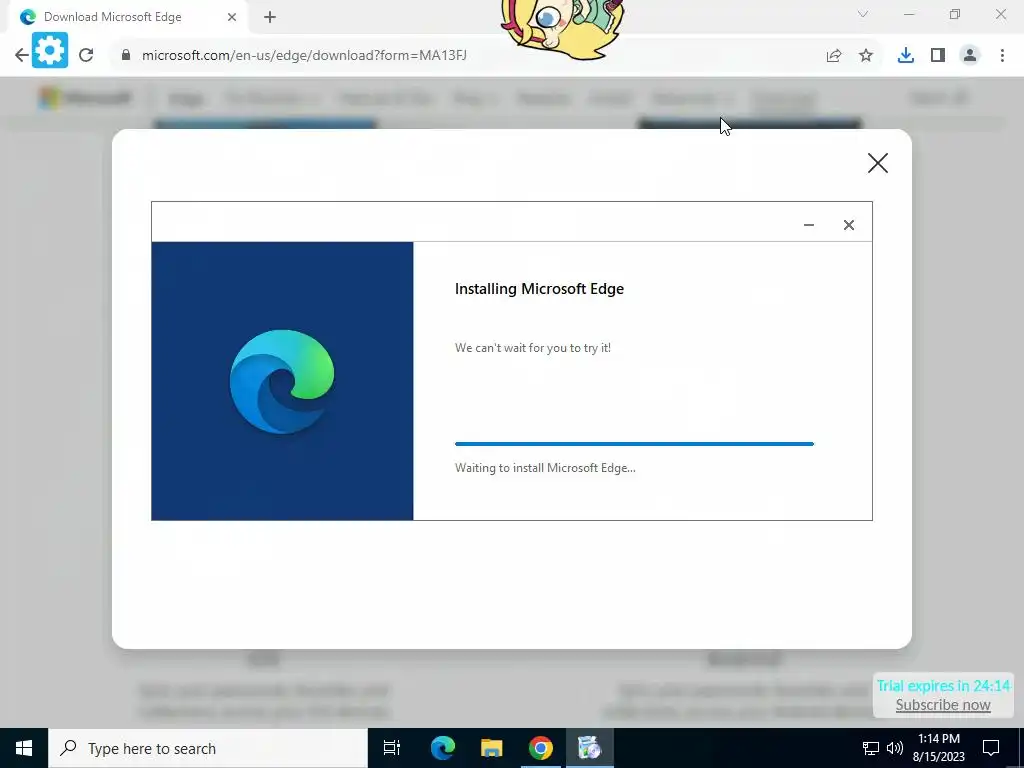Click the installation progress bar

click(634, 444)
